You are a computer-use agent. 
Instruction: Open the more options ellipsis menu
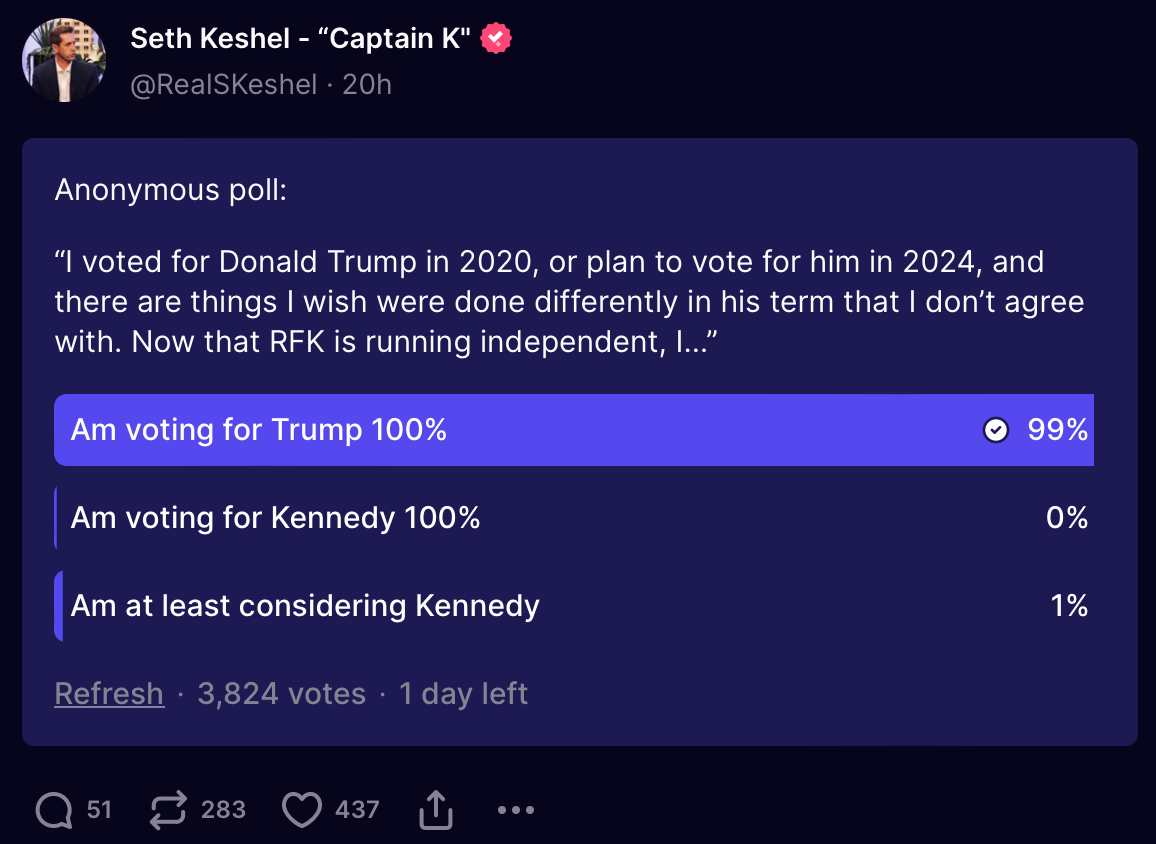click(x=515, y=812)
